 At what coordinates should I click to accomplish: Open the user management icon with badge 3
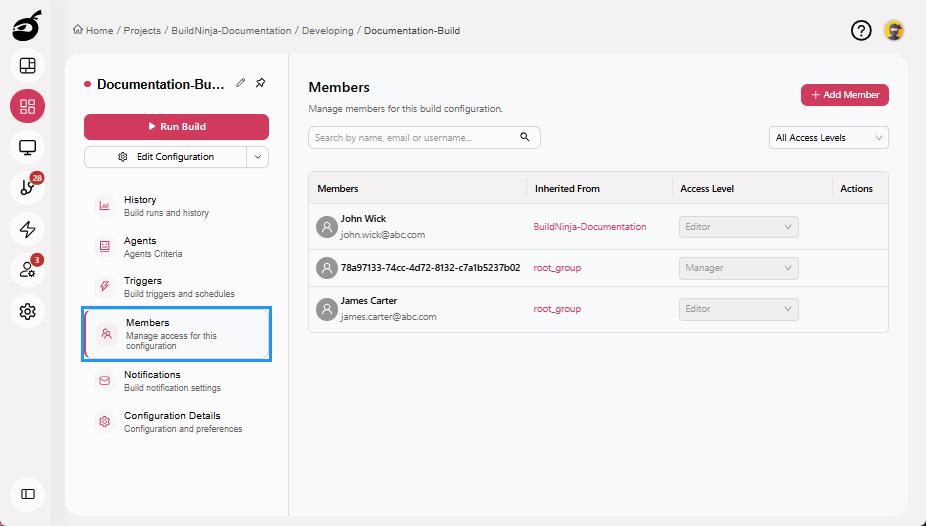[28, 270]
